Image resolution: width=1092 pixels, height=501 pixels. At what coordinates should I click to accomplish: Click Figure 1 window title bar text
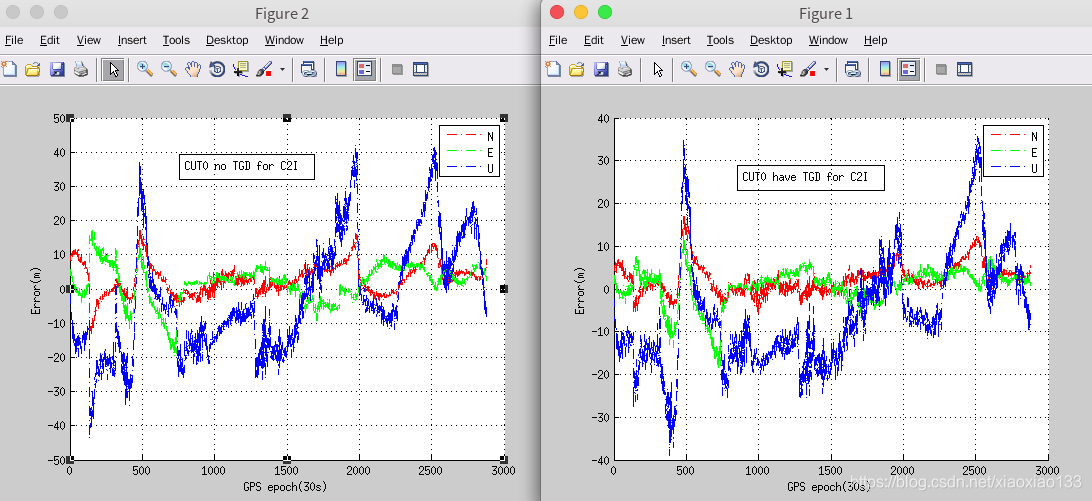point(825,13)
